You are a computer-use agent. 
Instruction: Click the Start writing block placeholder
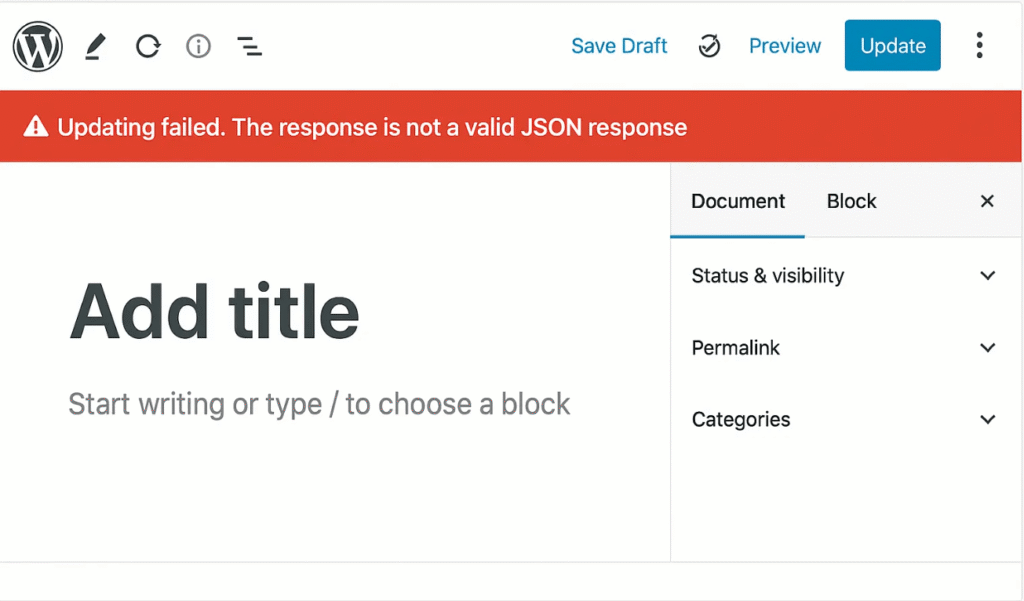(318, 404)
